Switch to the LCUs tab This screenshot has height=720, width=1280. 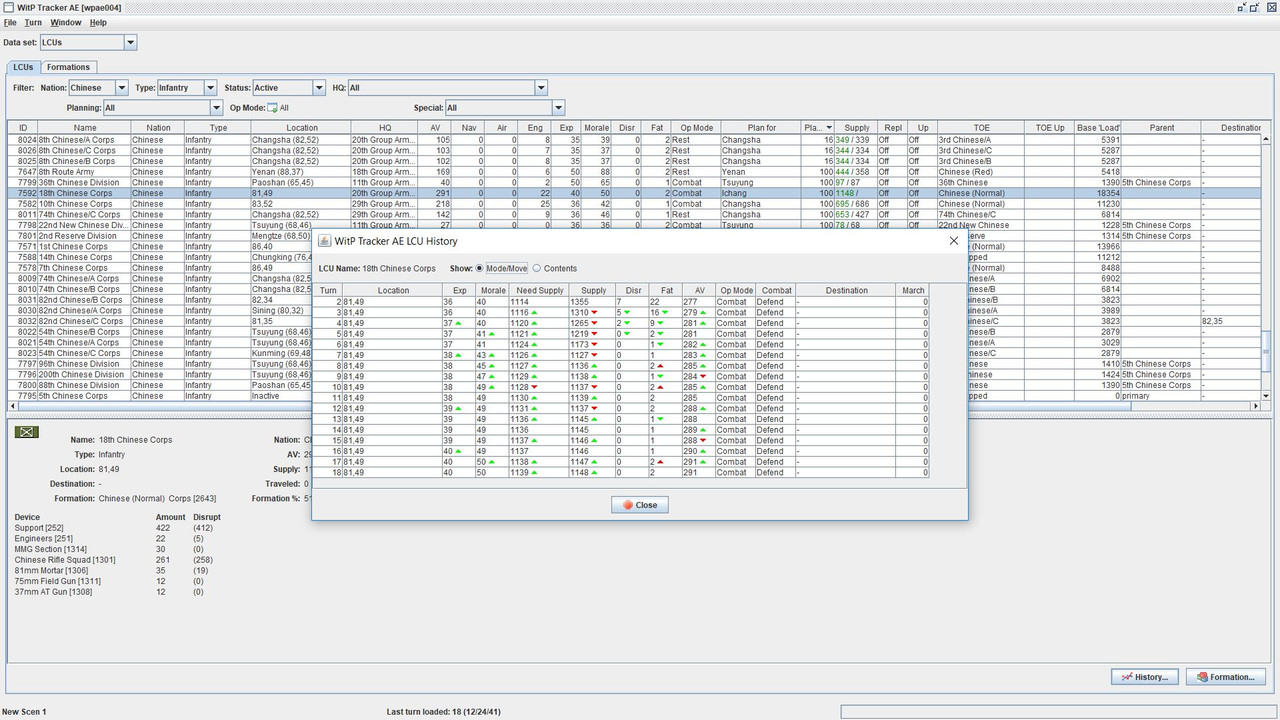coord(23,67)
